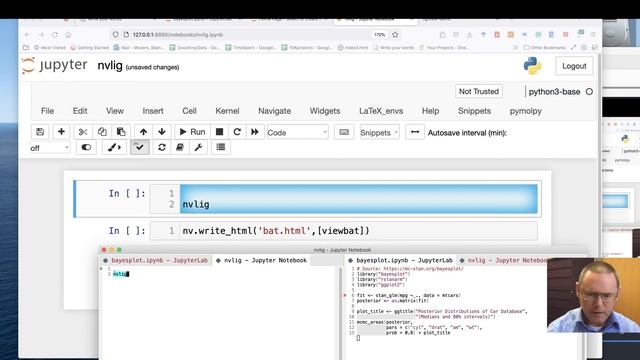640x360 pixels.
Task: Open the Kernel menu
Action: (x=227, y=111)
